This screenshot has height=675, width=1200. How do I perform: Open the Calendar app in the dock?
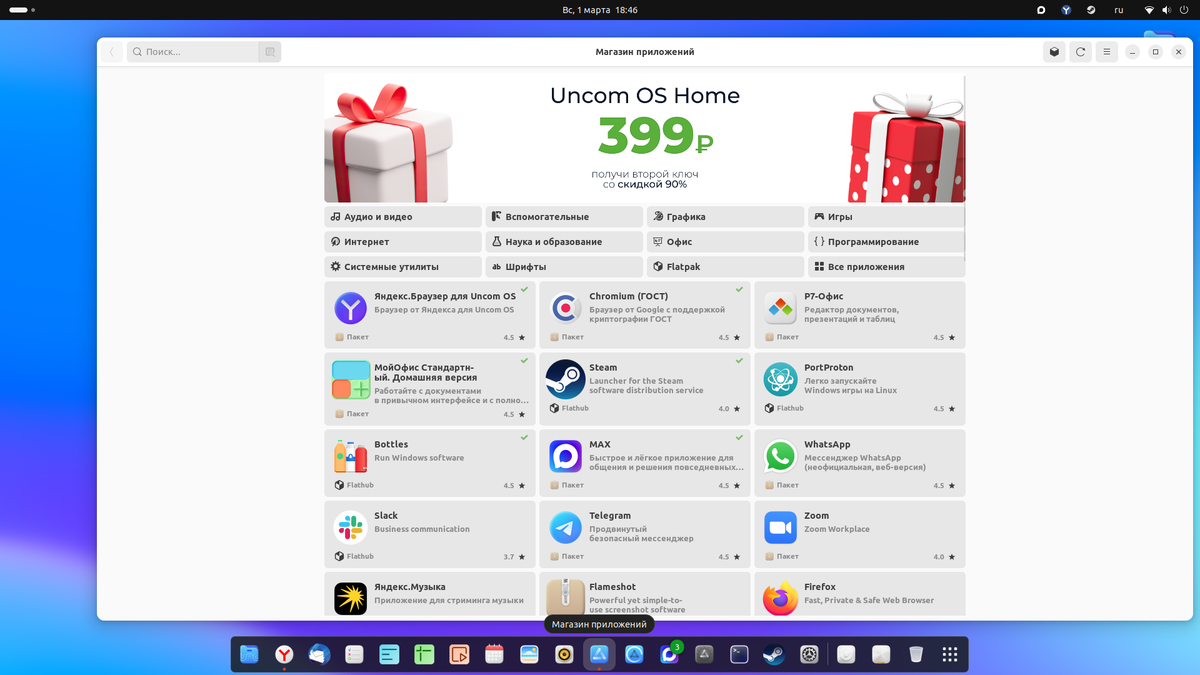pyautogui.click(x=494, y=655)
